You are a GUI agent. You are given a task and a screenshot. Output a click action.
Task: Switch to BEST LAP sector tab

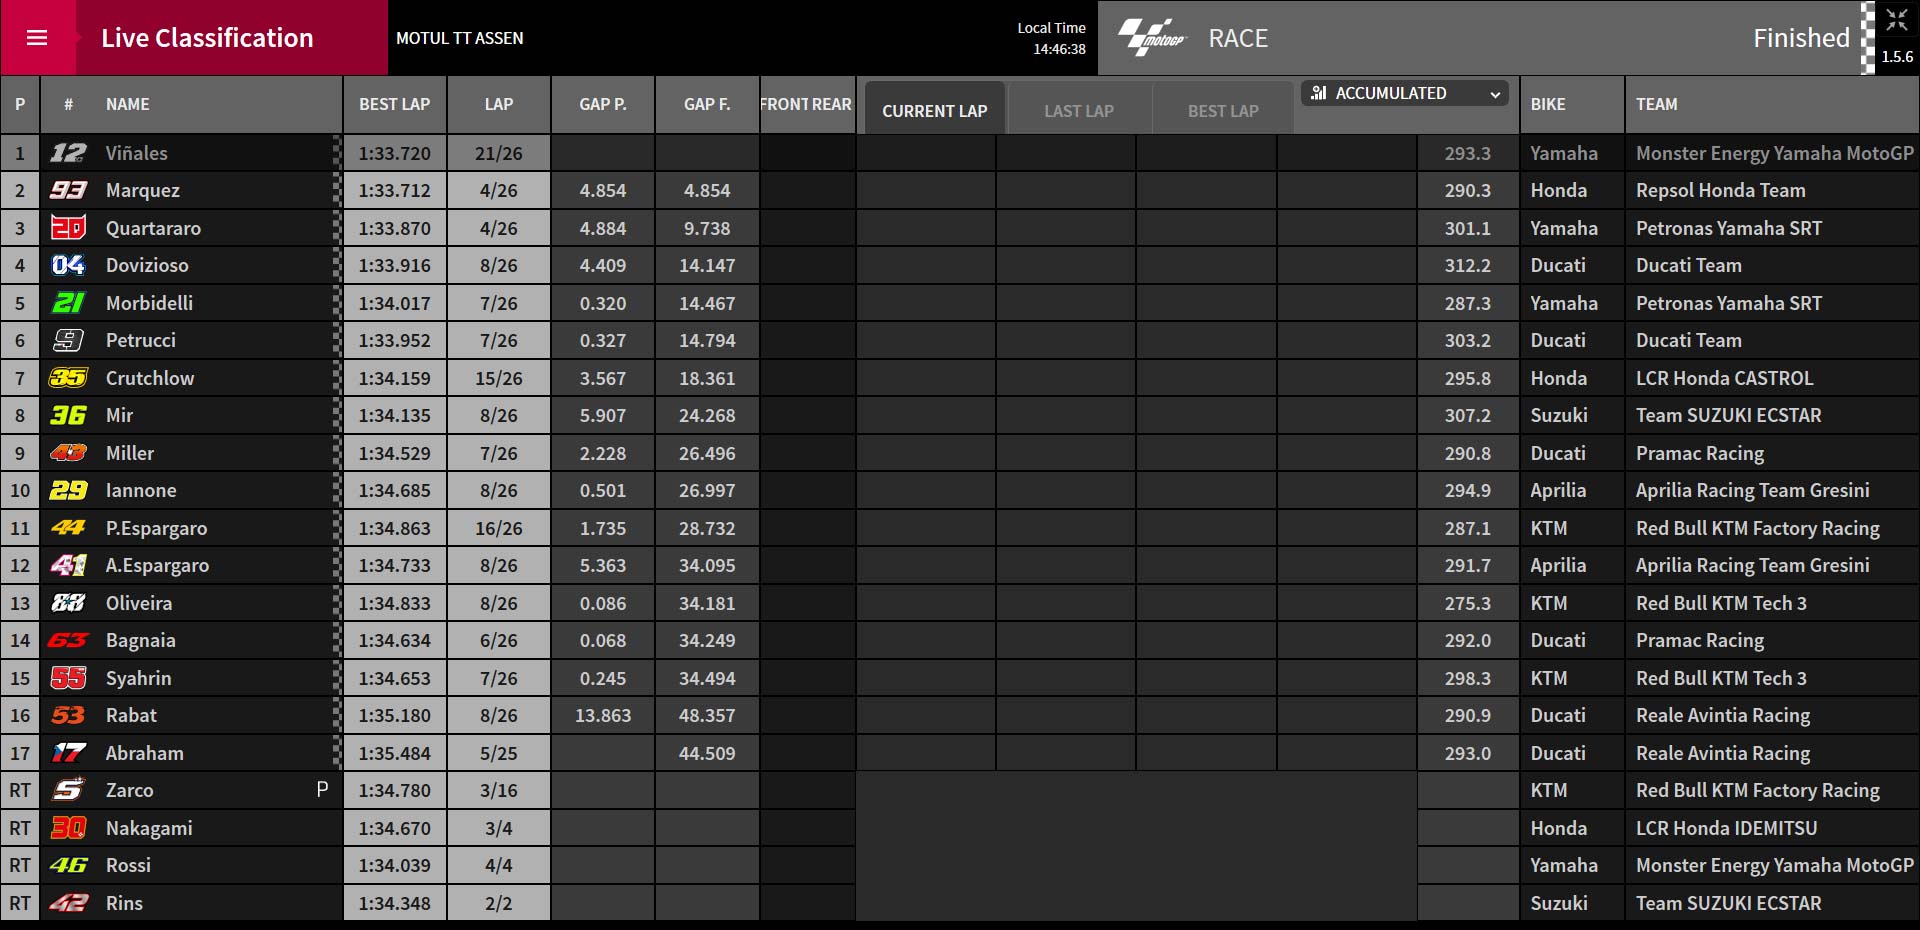tap(1223, 111)
